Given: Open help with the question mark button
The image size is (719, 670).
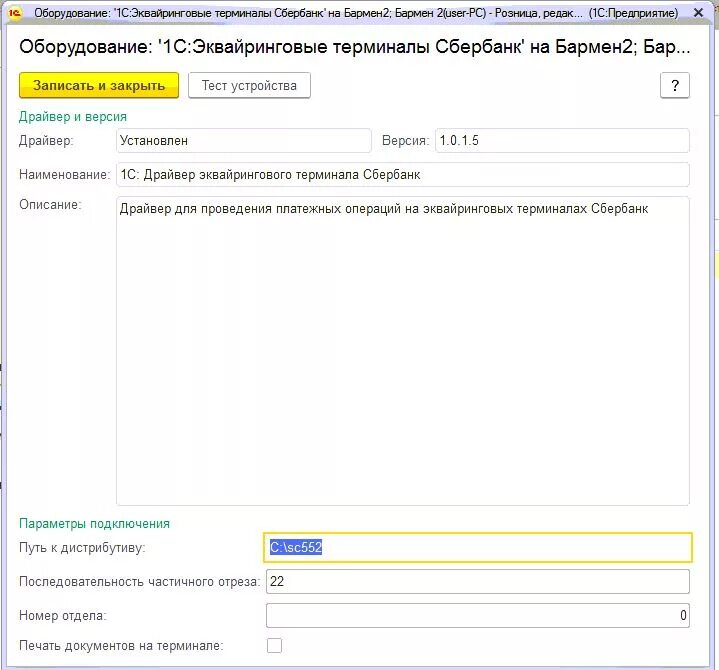Looking at the screenshot, I should [x=675, y=85].
